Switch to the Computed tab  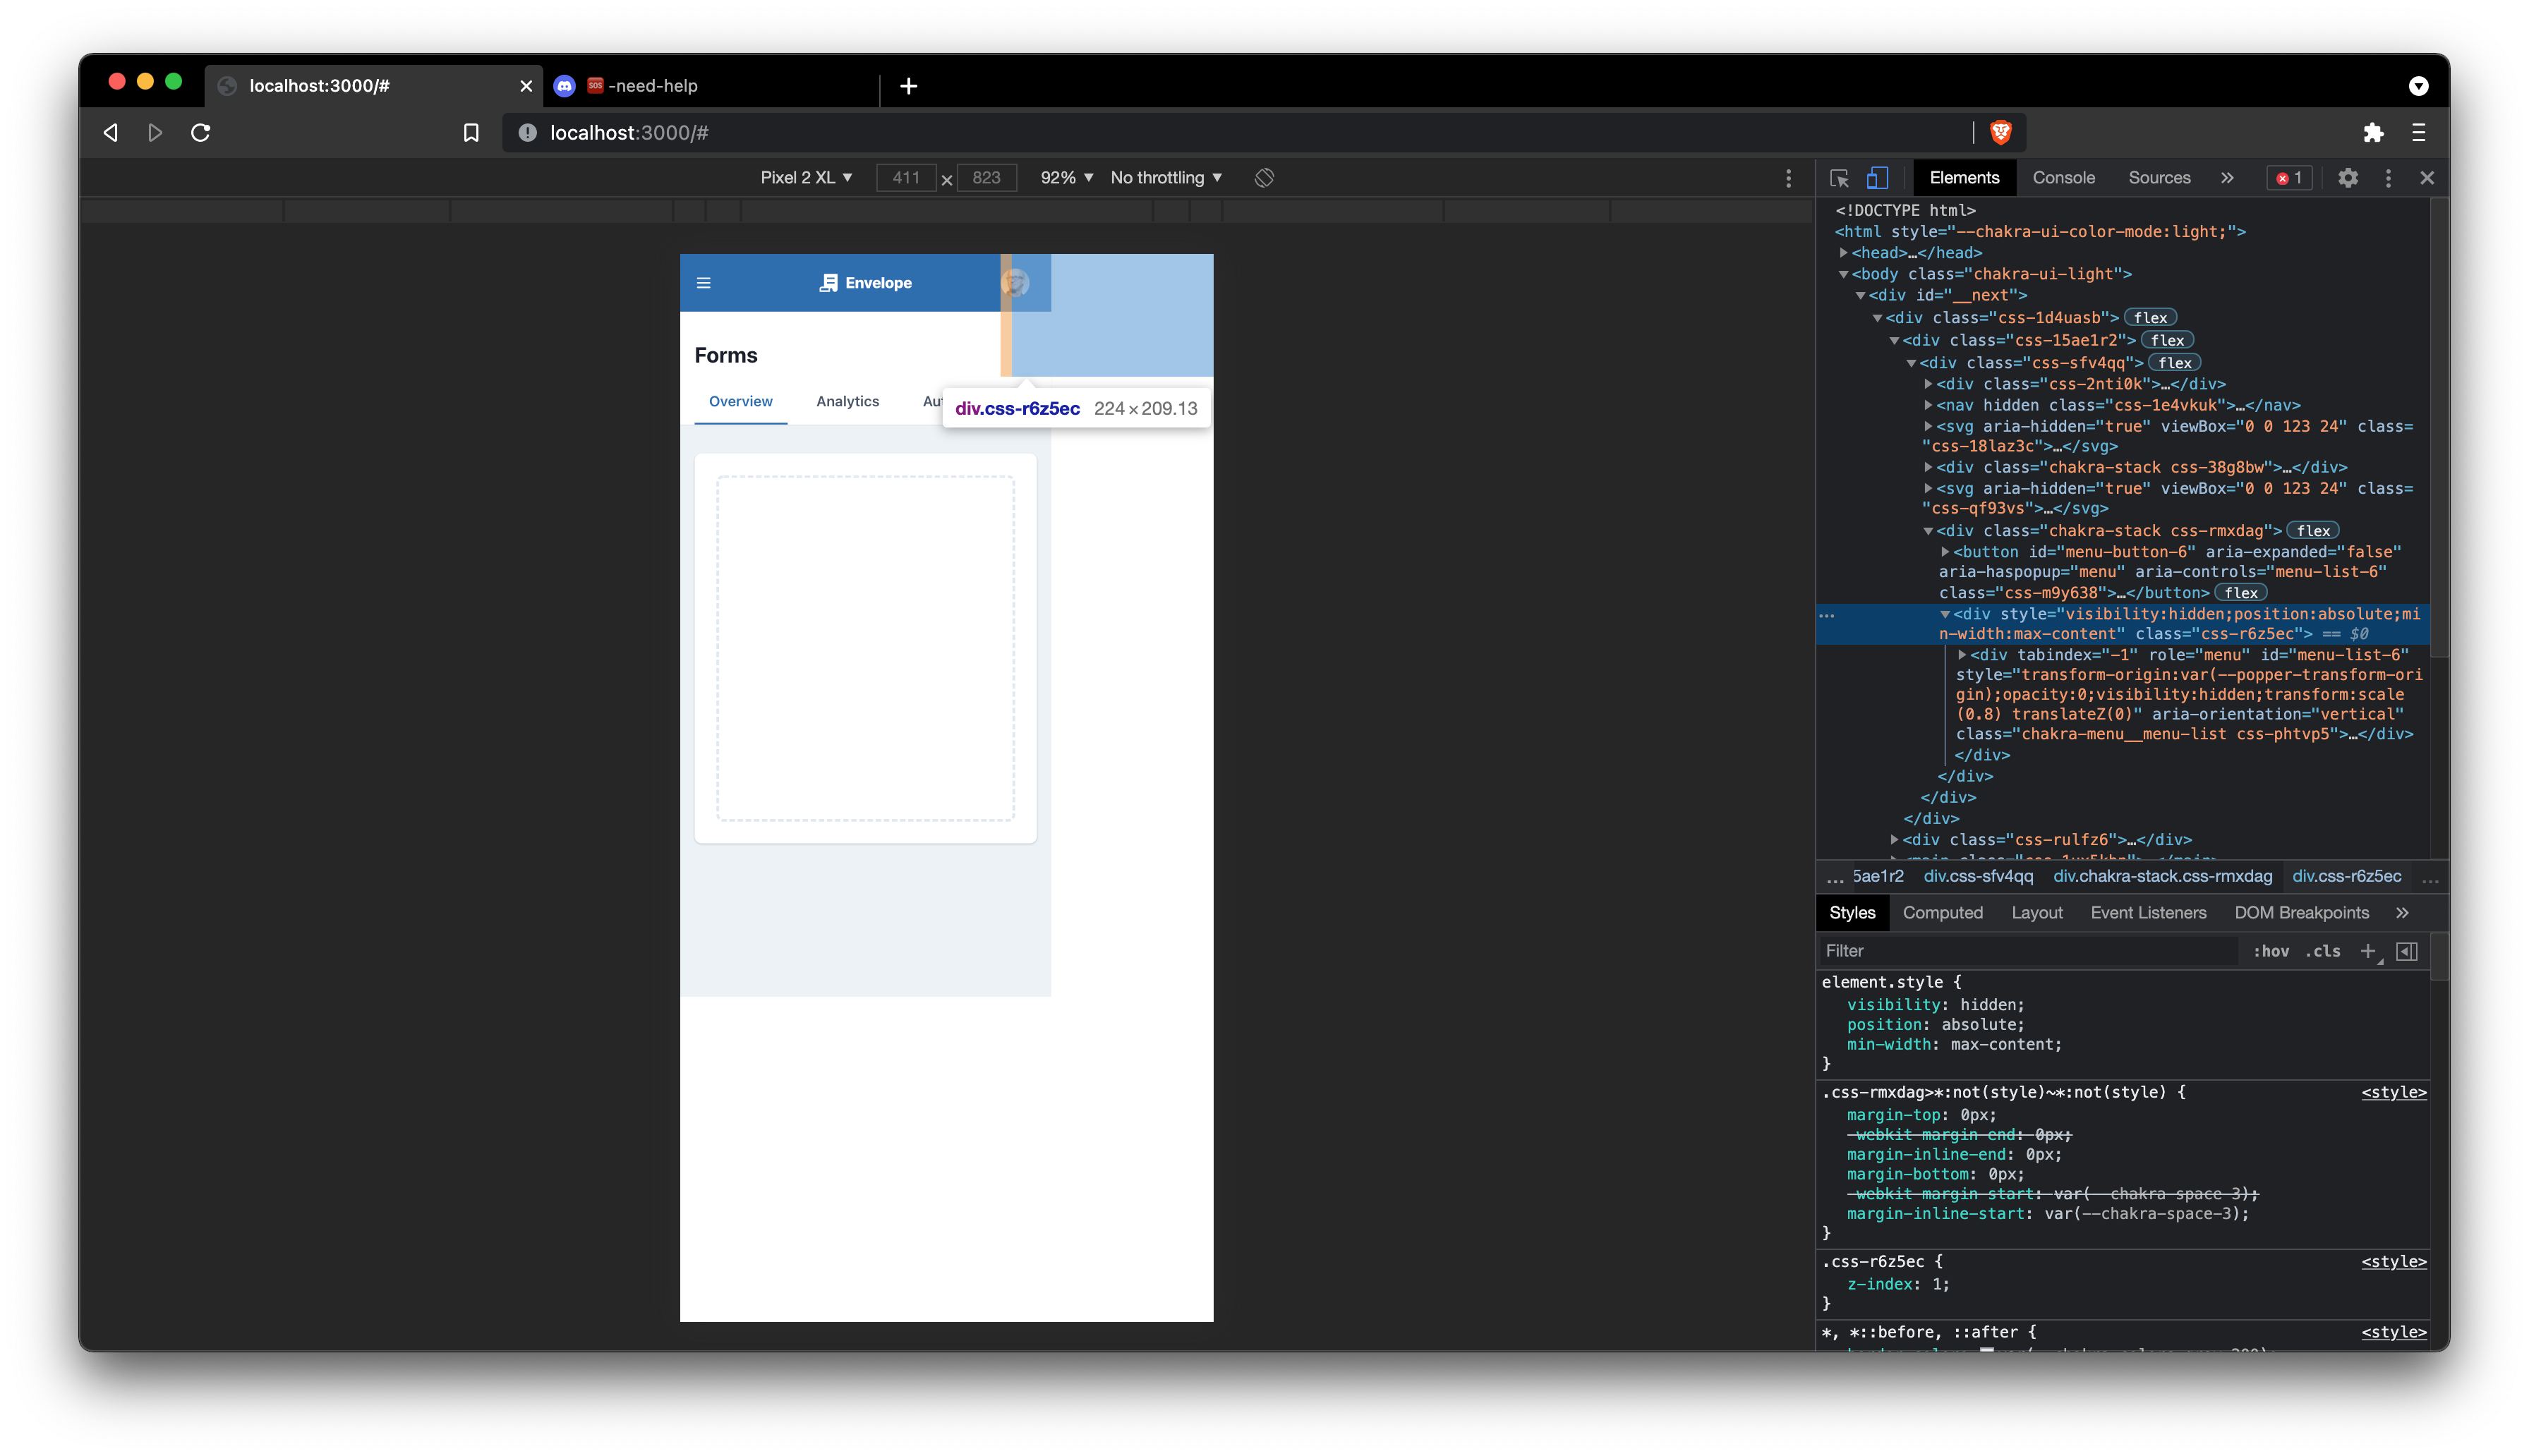1942,912
